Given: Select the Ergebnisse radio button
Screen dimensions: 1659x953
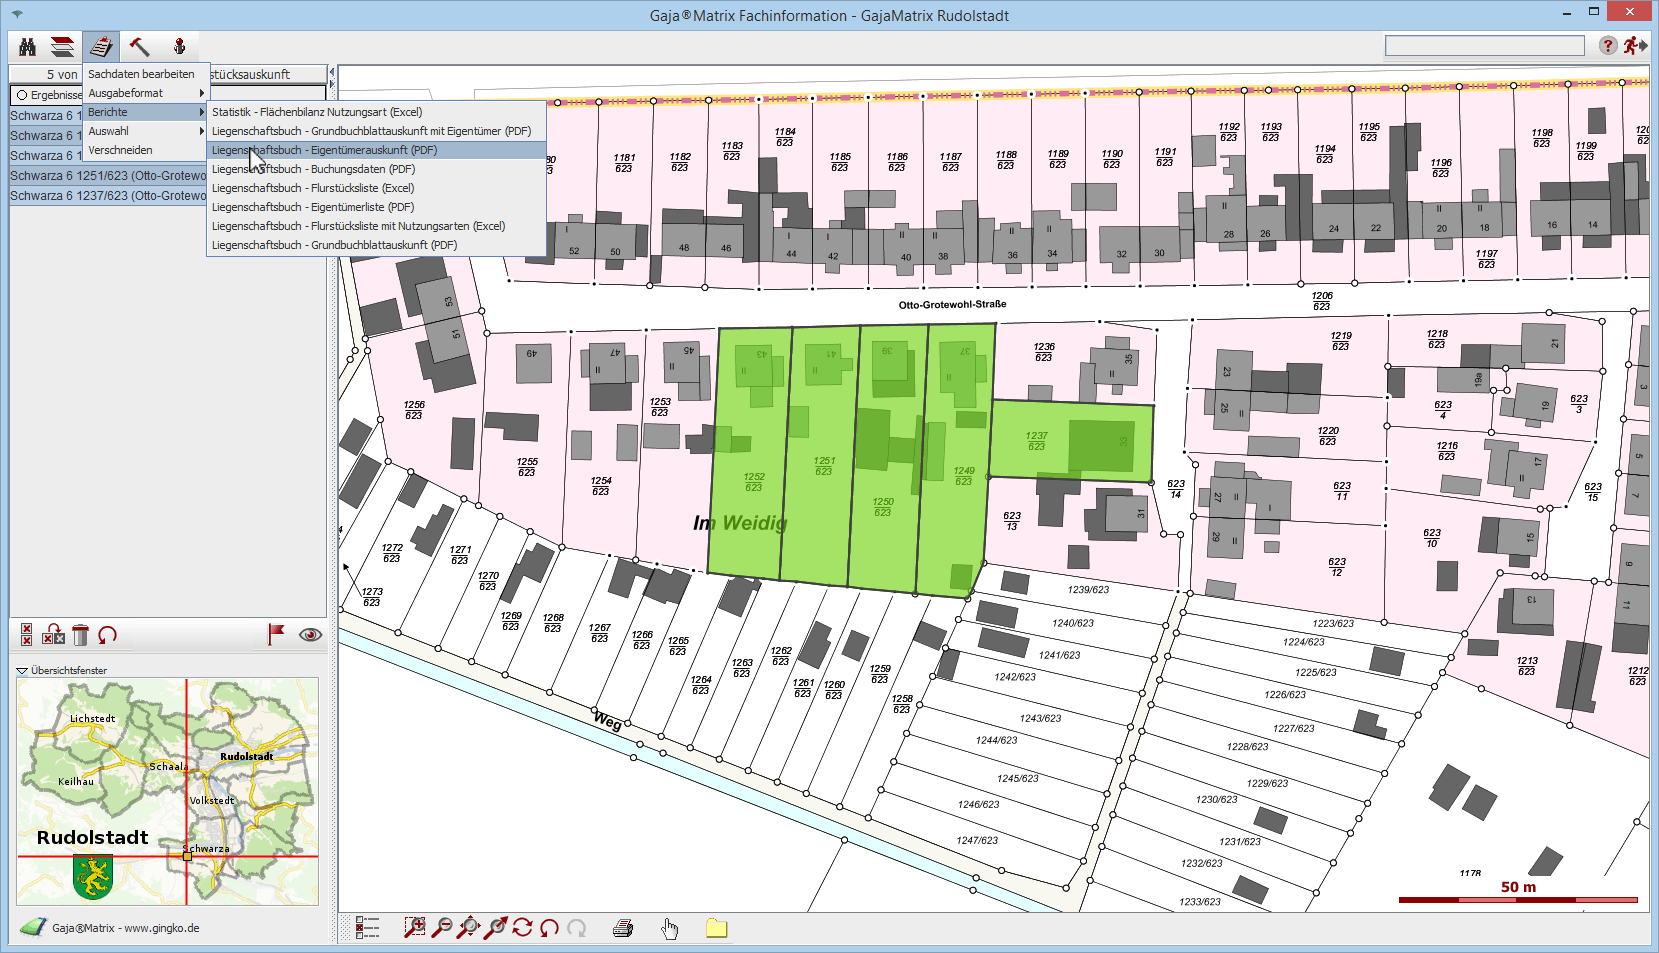Looking at the screenshot, I should click(22, 95).
